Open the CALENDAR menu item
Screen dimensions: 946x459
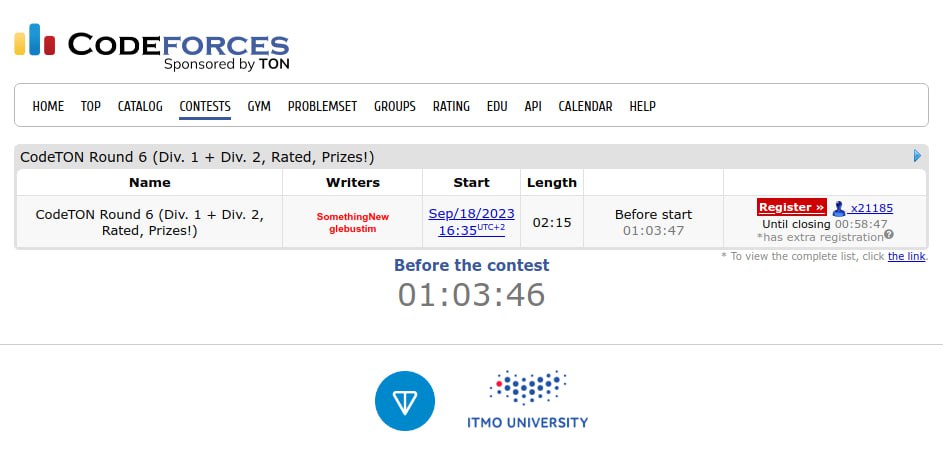pyautogui.click(x=585, y=106)
